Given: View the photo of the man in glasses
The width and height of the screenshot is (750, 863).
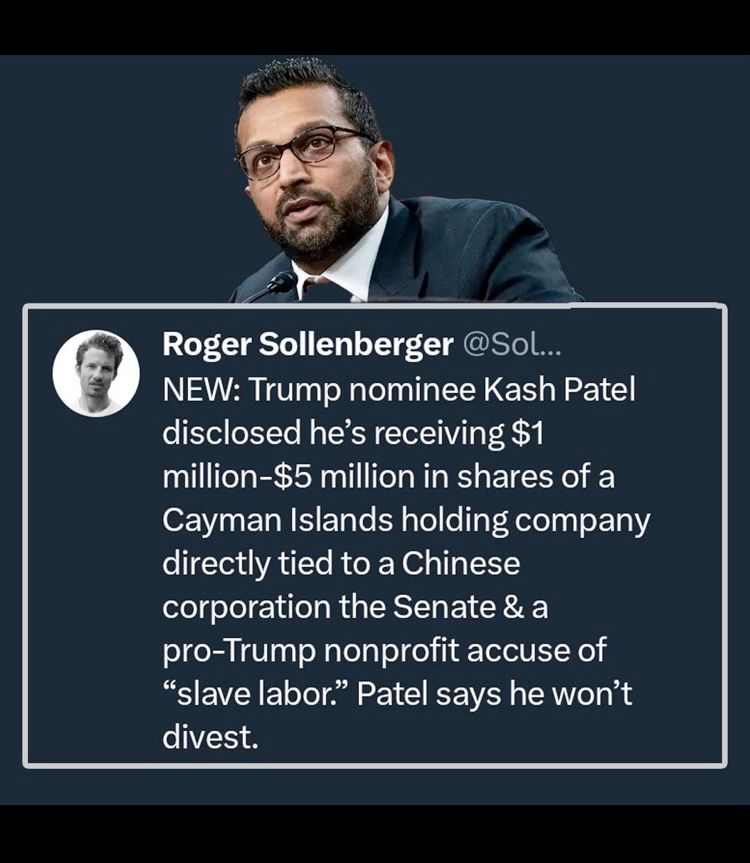Looking at the screenshot, I should [406, 181].
